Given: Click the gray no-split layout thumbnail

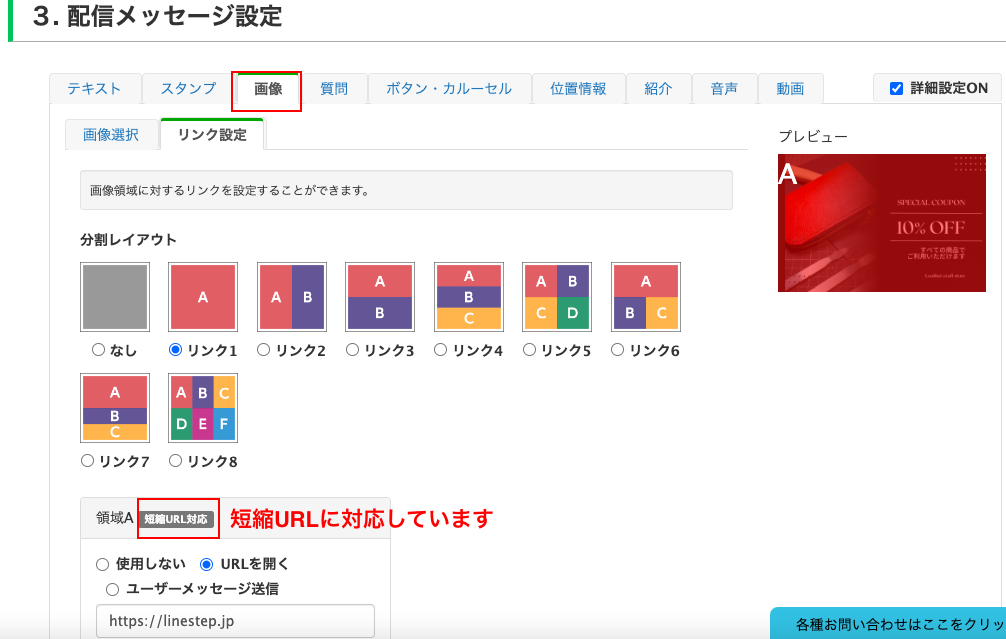Looking at the screenshot, I should [115, 297].
